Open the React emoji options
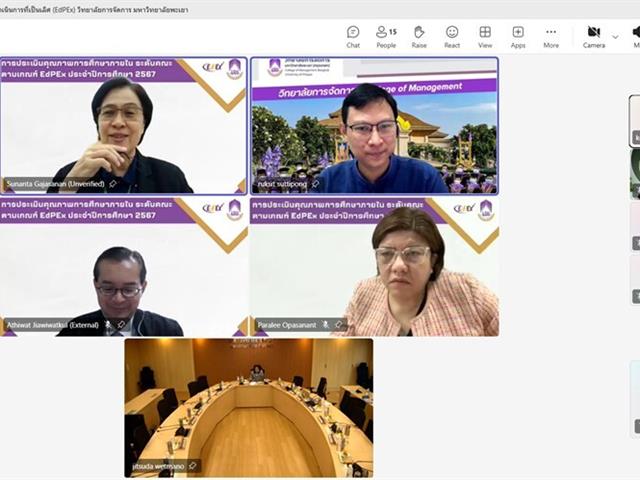Image resolution: width=640 pixels, height=480 pixels. (x=452, y=37)
